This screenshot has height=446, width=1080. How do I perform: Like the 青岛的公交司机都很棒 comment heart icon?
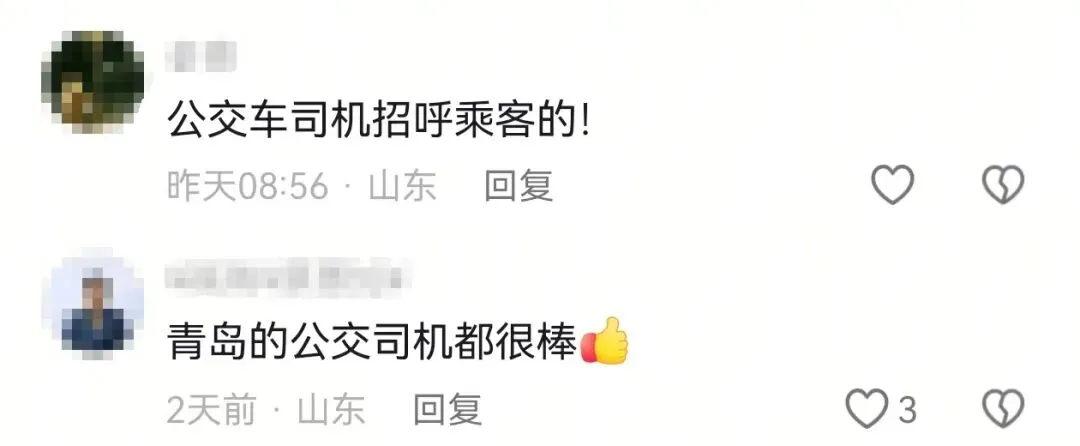[867, 409]
